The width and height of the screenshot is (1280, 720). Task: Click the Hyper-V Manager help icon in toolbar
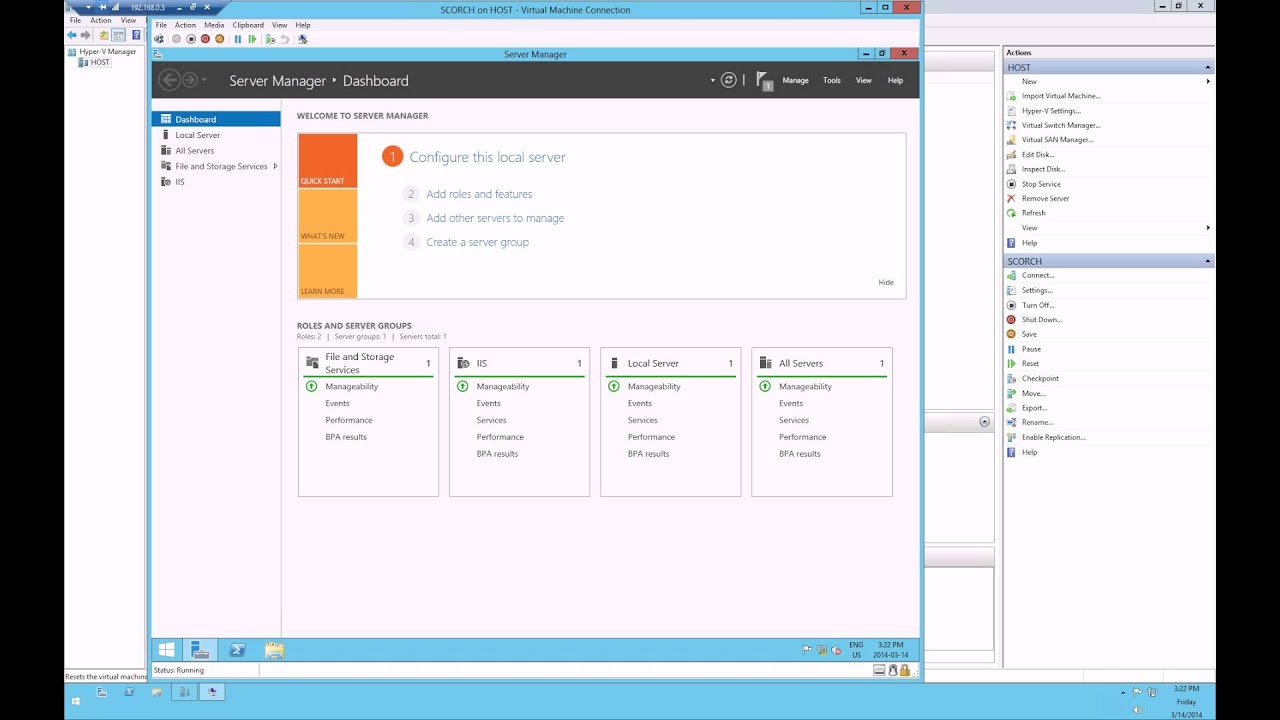[136, 35]
